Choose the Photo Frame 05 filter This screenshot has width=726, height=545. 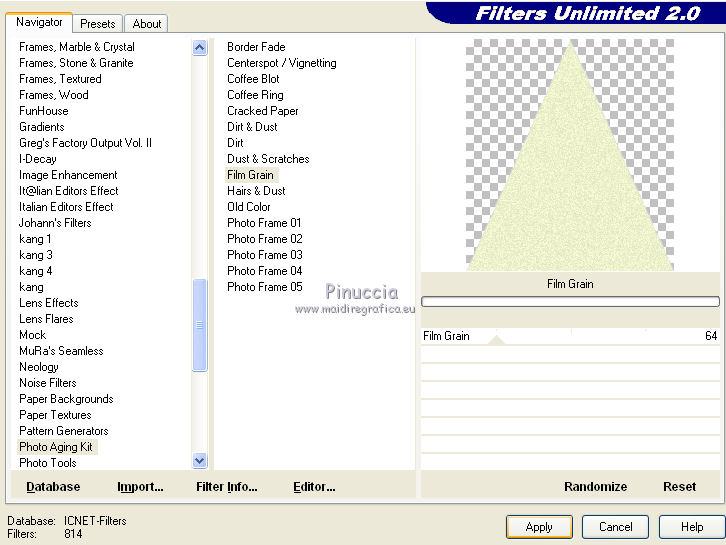[265, 287]
